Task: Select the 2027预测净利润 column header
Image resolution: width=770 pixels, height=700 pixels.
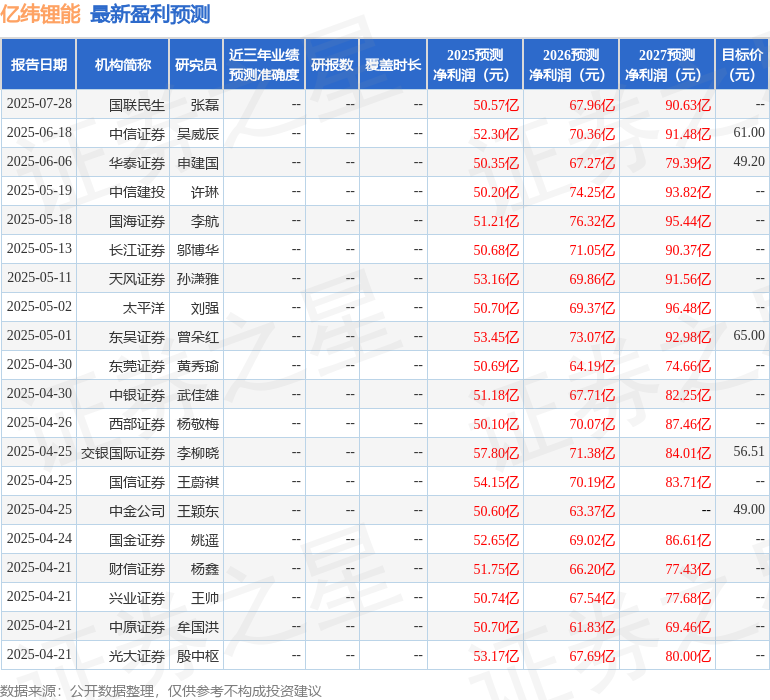Action: [x=667, y=65]
